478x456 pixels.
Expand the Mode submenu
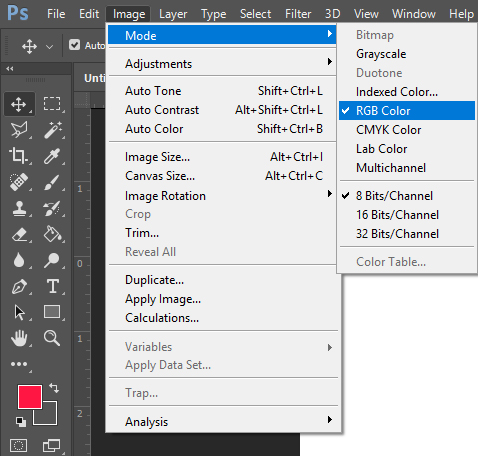[x=222, y=35]
